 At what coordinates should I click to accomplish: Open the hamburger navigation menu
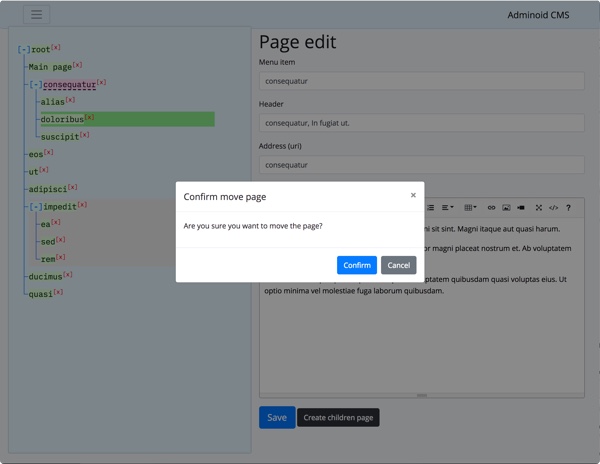pos(36,15)
